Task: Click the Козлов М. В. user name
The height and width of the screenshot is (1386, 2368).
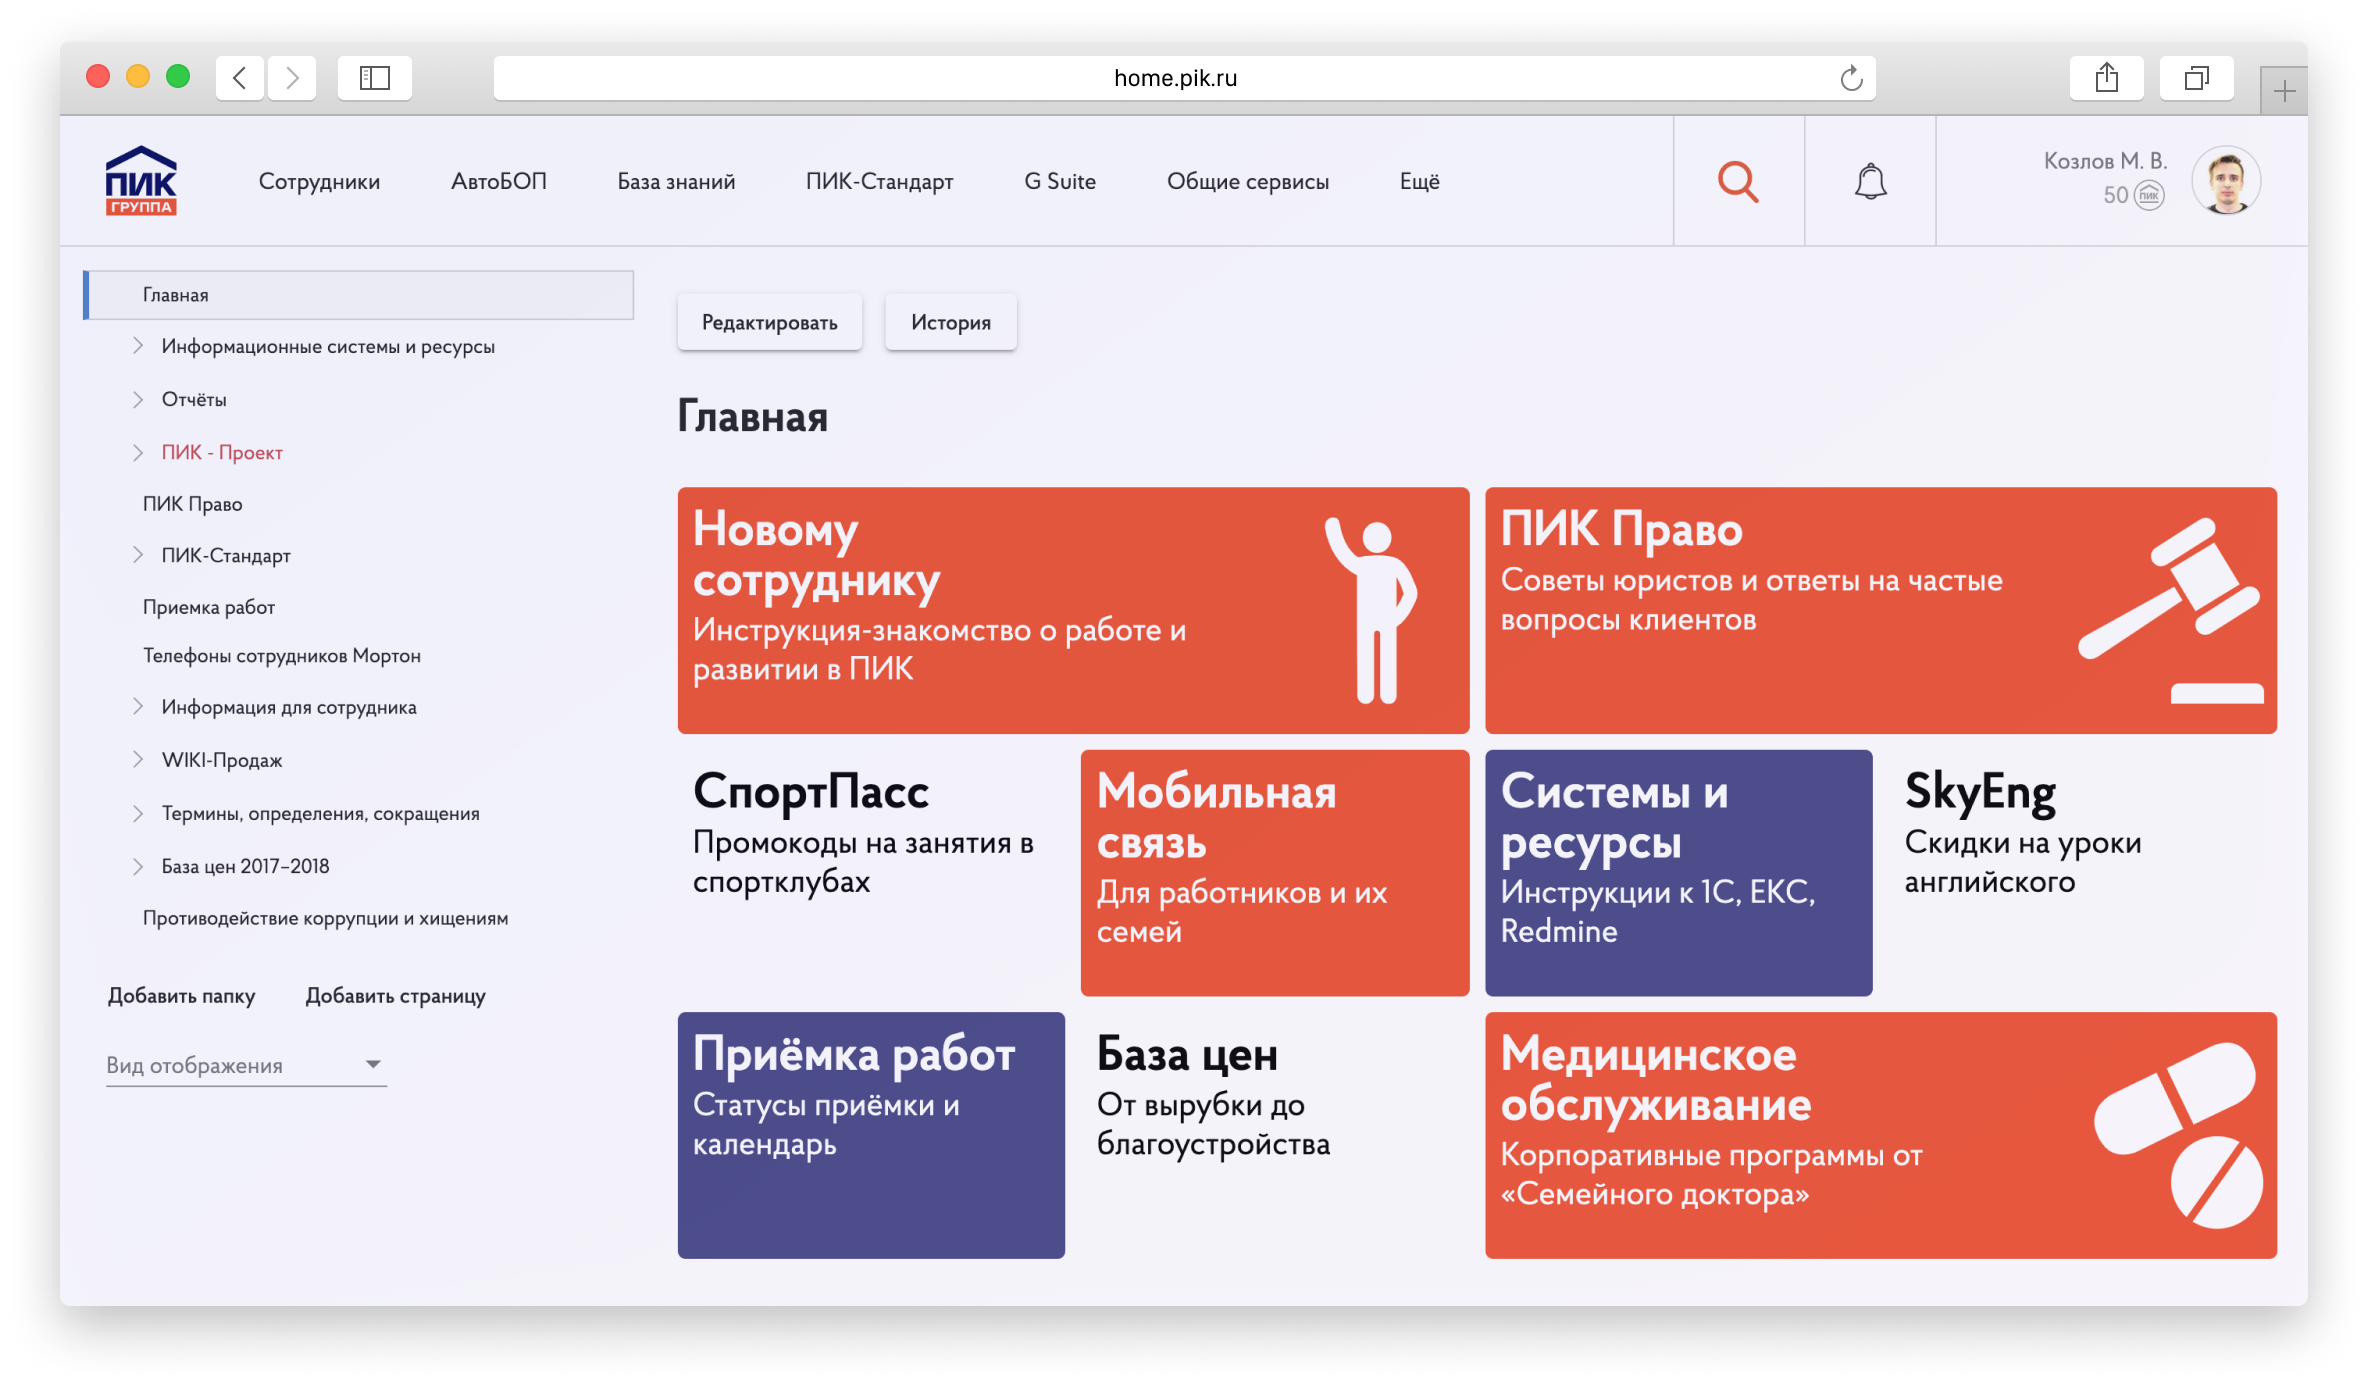Action: click(2105, 161)
